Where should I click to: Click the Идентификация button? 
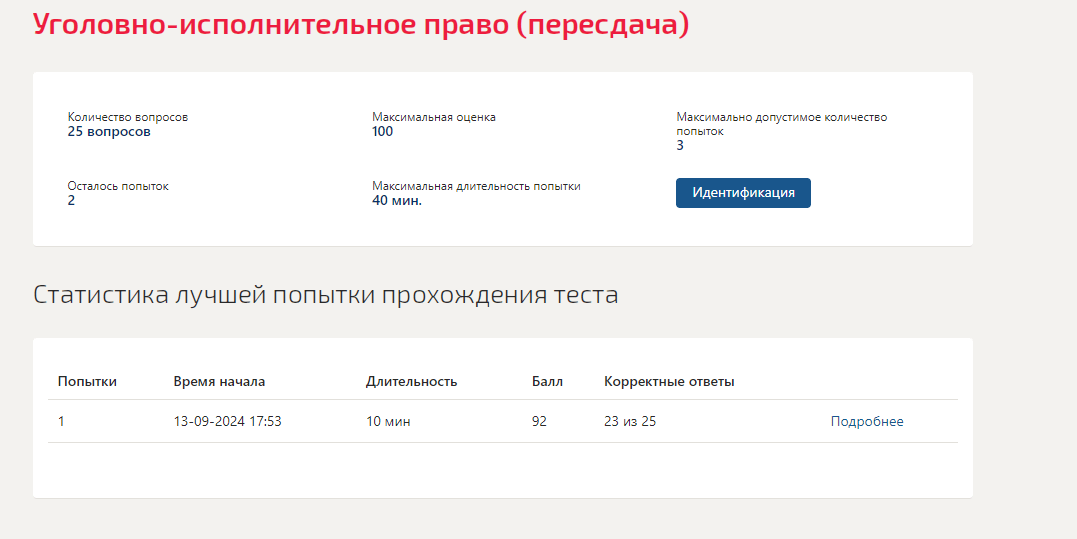(x=743, y=193)
